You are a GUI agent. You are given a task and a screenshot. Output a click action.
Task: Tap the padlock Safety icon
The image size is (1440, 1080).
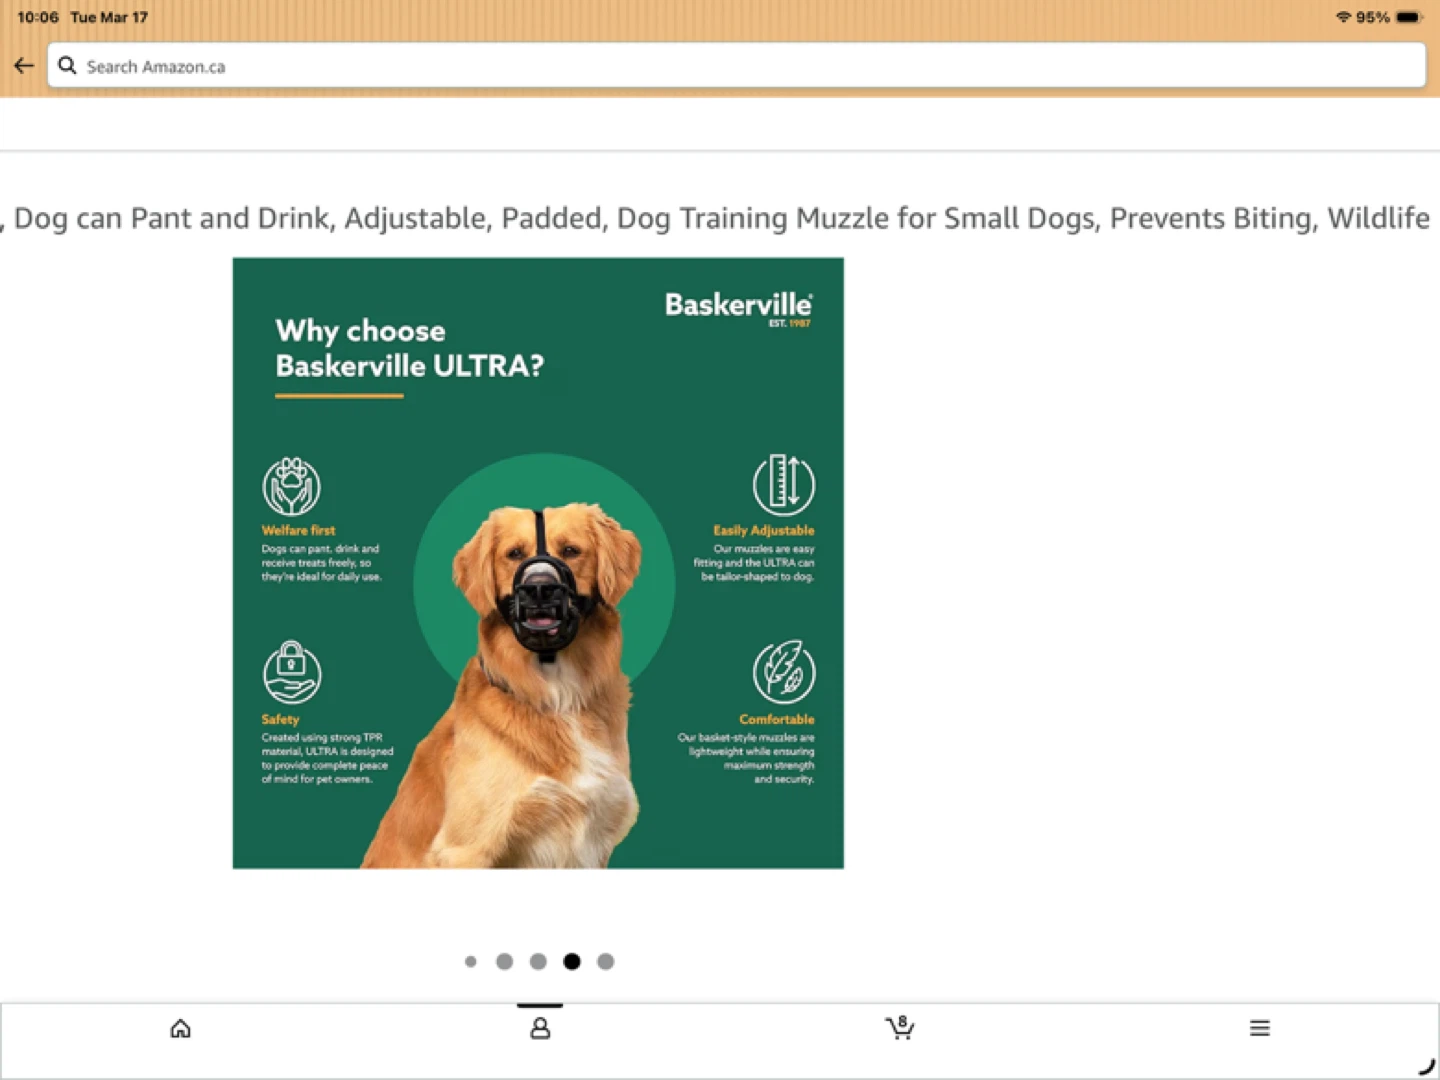[x=292, y=672]
